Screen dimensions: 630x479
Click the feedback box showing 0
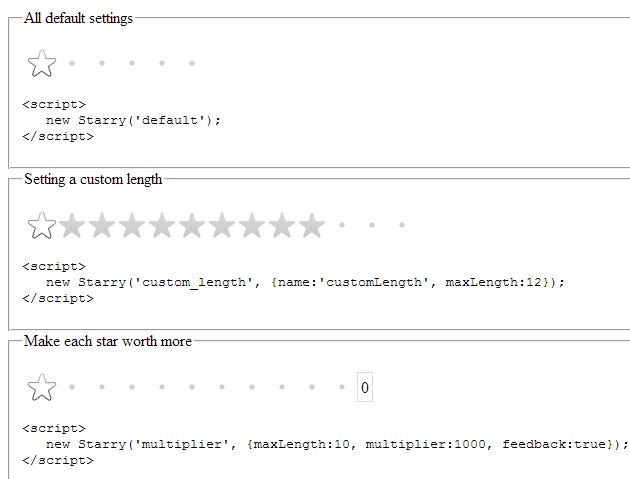coord(365,388)
